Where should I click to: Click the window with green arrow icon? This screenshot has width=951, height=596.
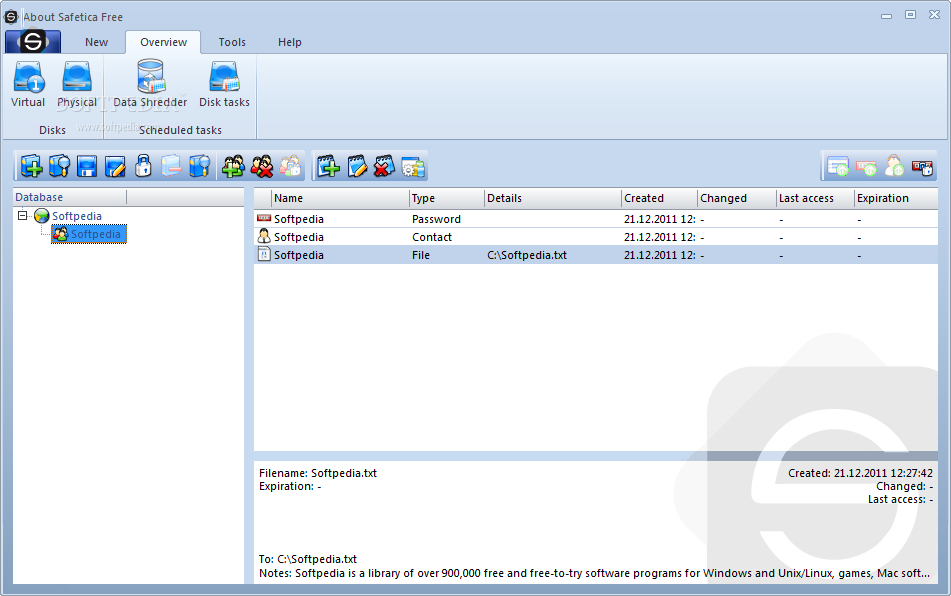[x=838, y=166]
